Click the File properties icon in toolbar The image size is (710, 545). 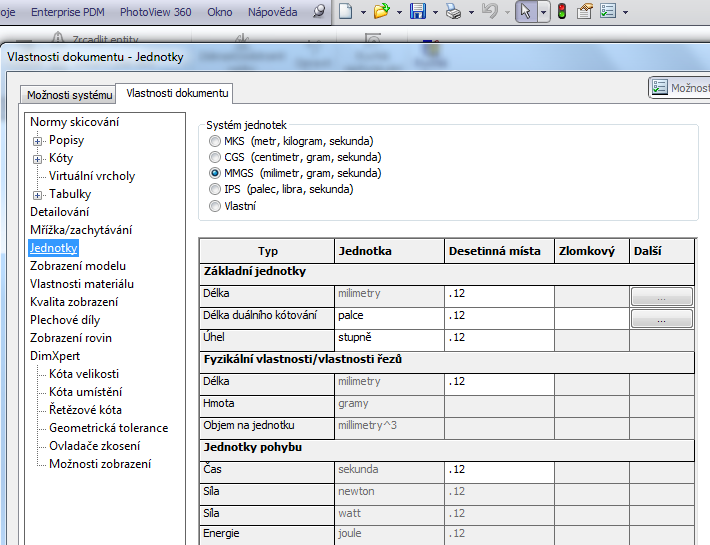coord(585,11)
